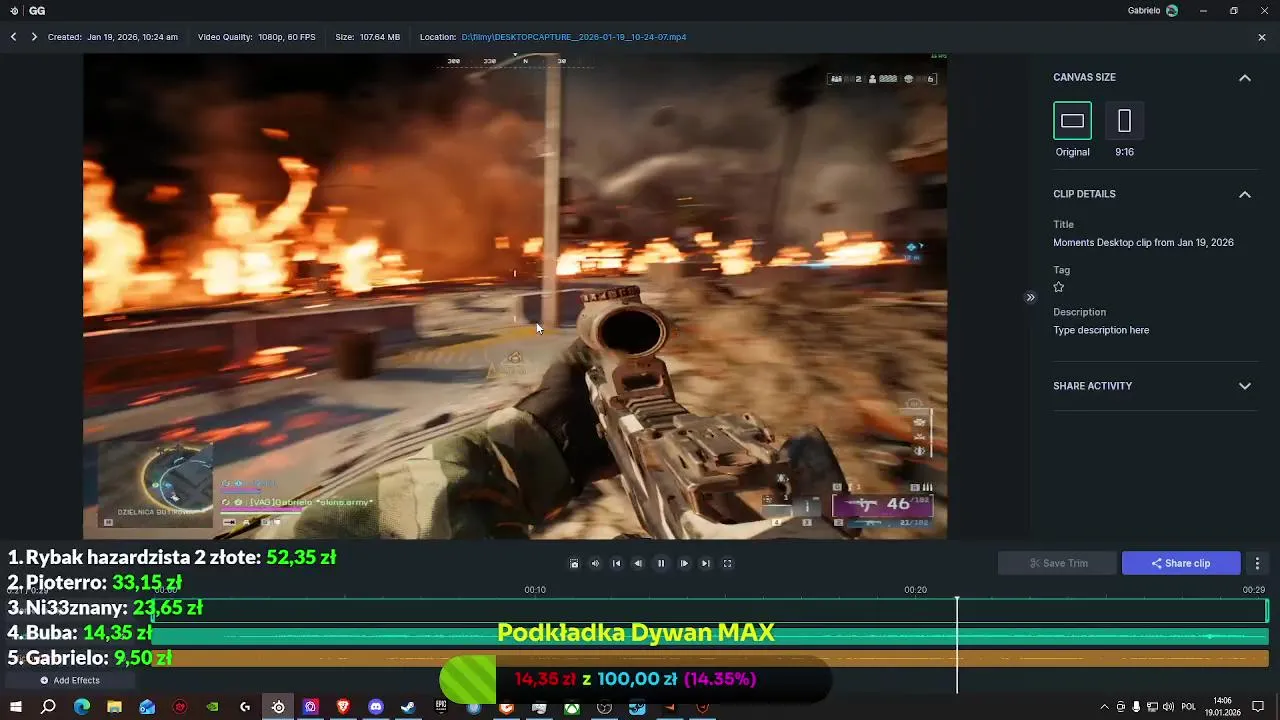1280x720 pixels.
Task: Open Windows notification center
Action: tap(1258, 707)
